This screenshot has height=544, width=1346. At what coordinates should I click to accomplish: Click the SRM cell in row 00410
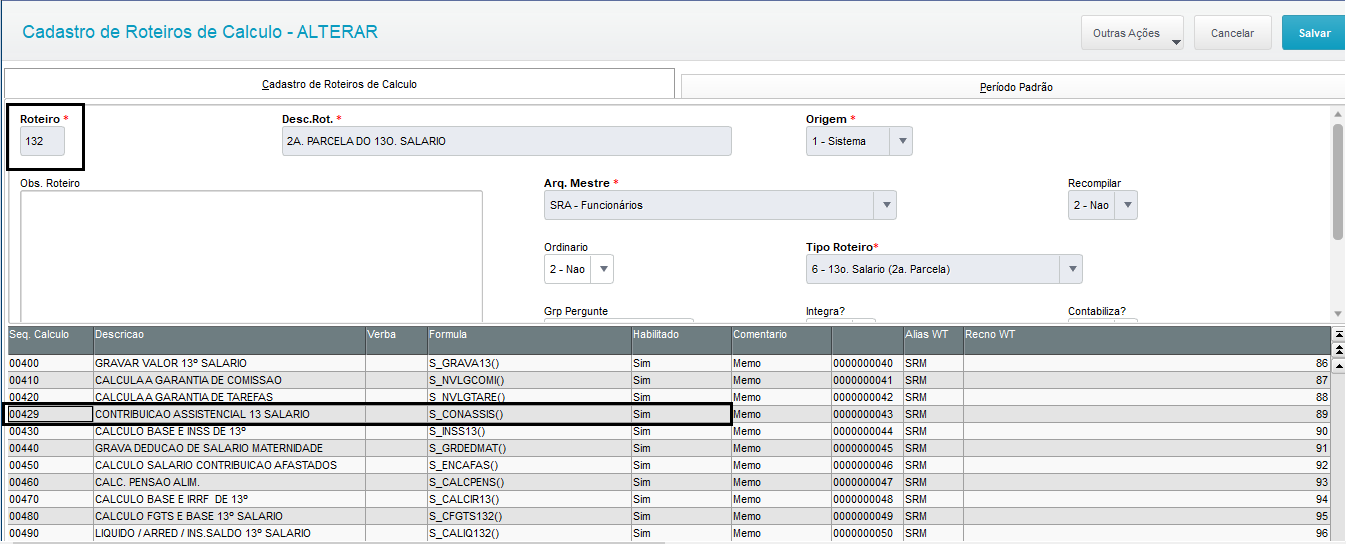932,380
